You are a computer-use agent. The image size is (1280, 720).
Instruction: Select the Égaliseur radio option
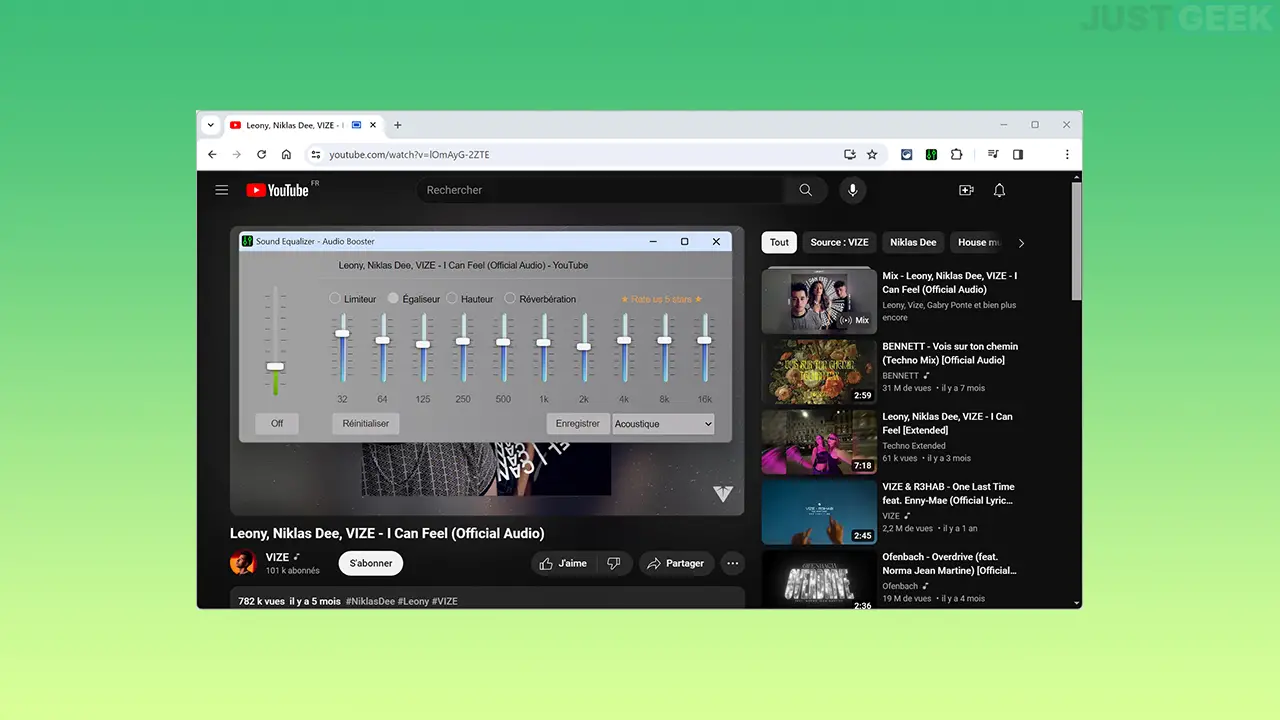tap(393, 298)
